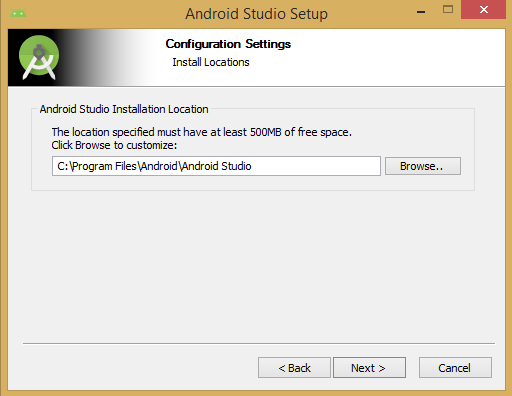This screenshot has width=512, height=396.
Task: Click the Android Studio Setup title text
Action: pos(256,14)
